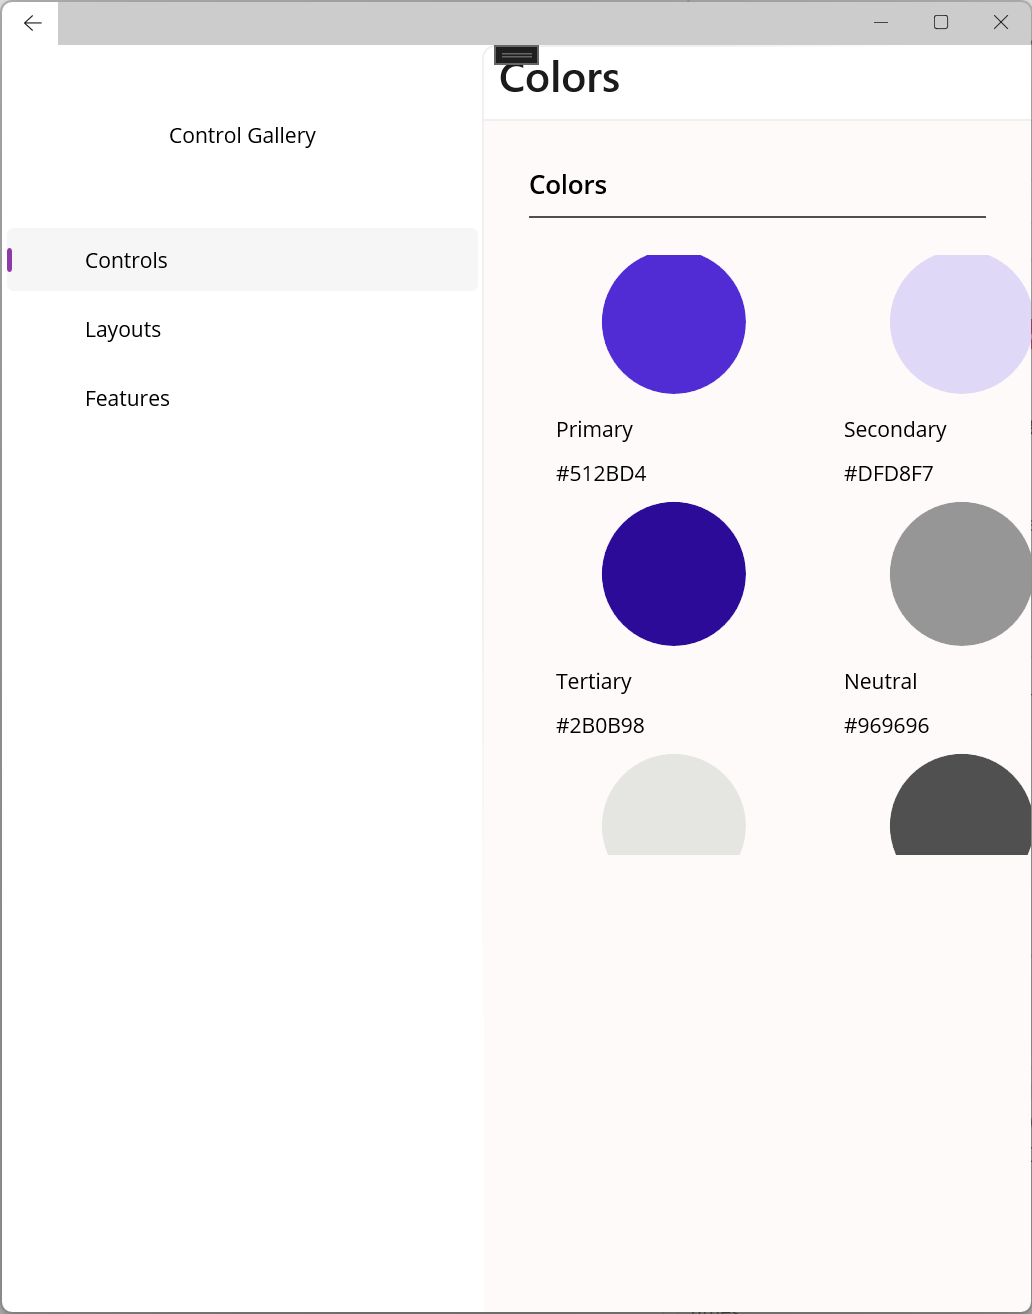Switch to the Layouts section
This screenshot has height=1314, width=1032.
pos(123,329)
